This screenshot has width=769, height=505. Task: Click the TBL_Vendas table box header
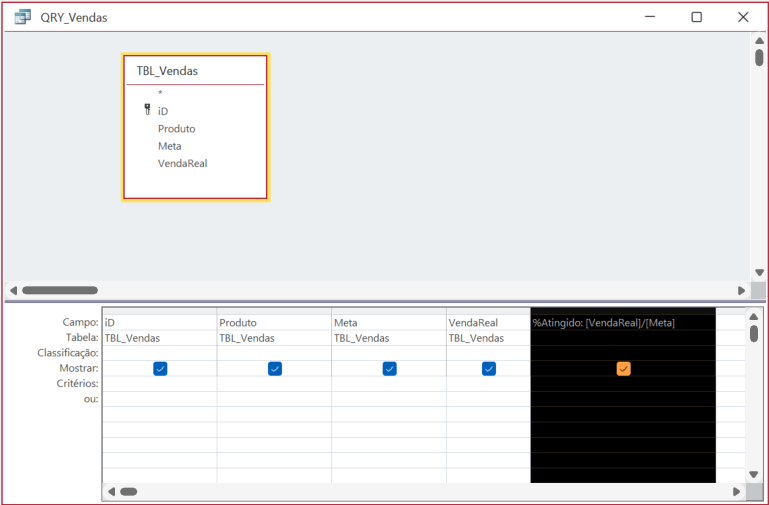(x=167, y=71)
